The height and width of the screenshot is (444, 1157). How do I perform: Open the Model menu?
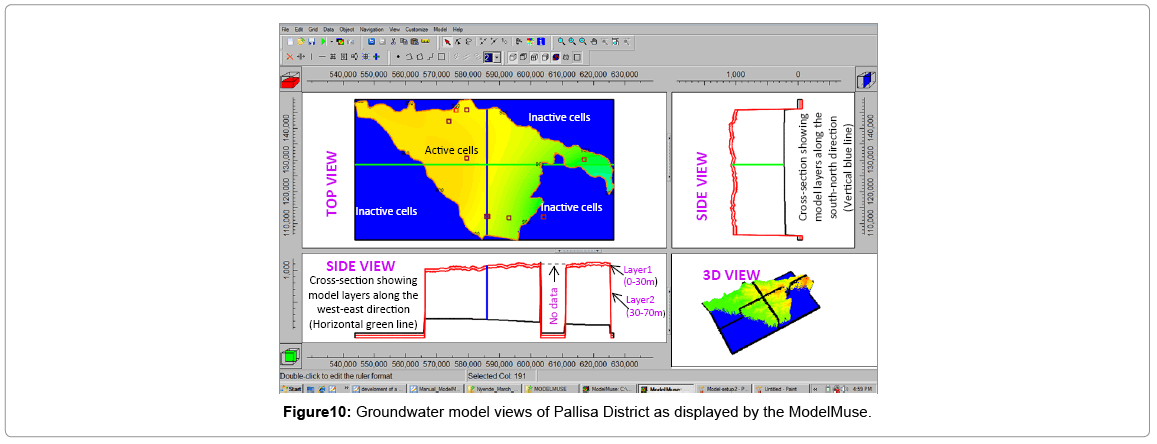[440, 30]
